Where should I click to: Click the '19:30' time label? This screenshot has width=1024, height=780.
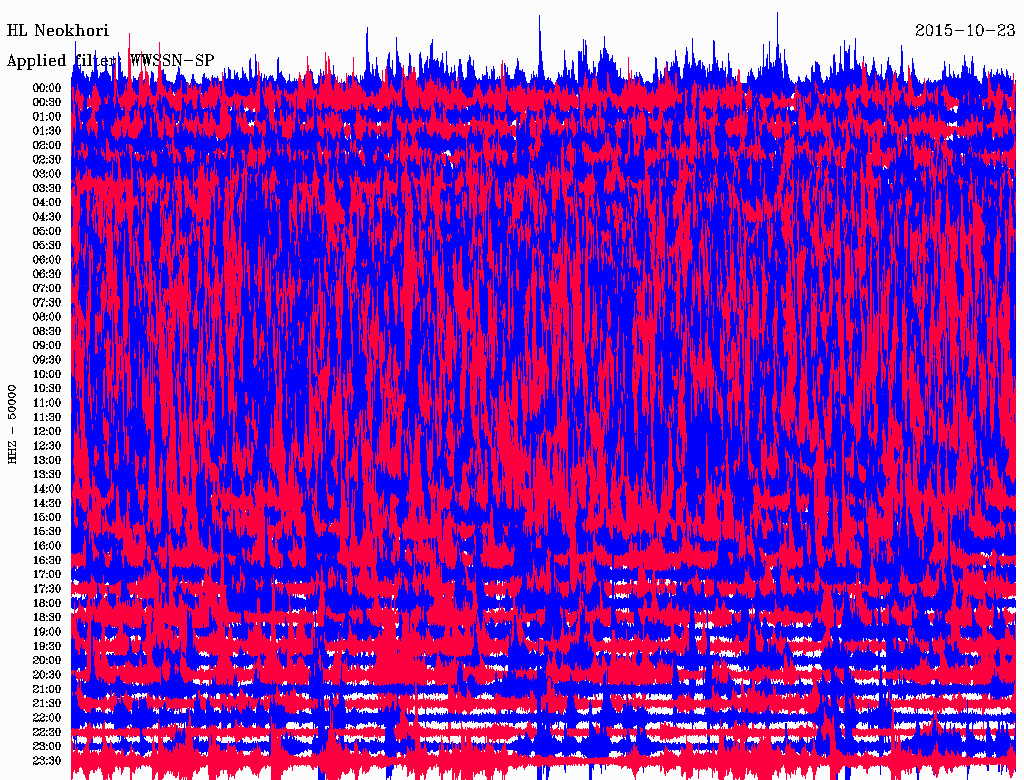click(47, 646)
